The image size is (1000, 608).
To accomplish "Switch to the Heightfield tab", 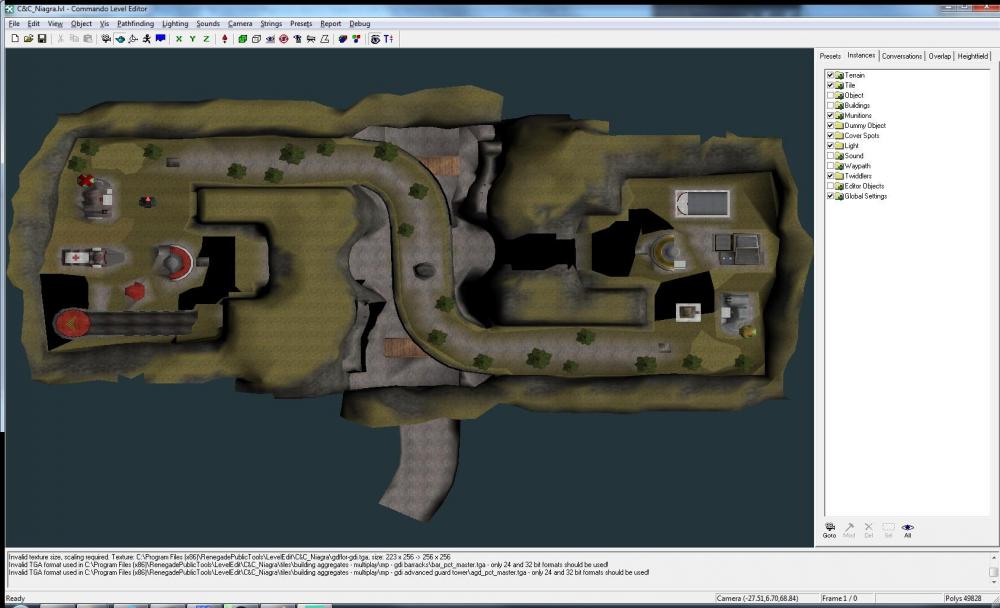I will pos(973,56).
